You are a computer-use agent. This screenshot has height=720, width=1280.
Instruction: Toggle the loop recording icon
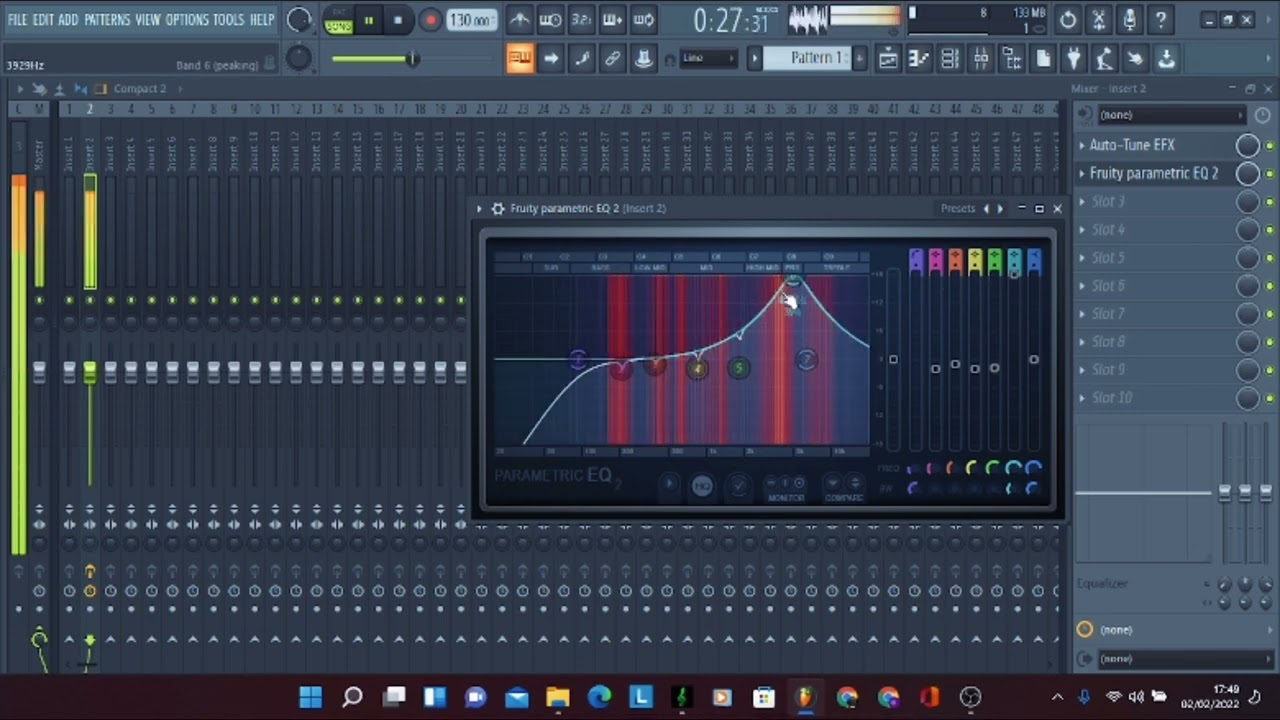(644, 20)
